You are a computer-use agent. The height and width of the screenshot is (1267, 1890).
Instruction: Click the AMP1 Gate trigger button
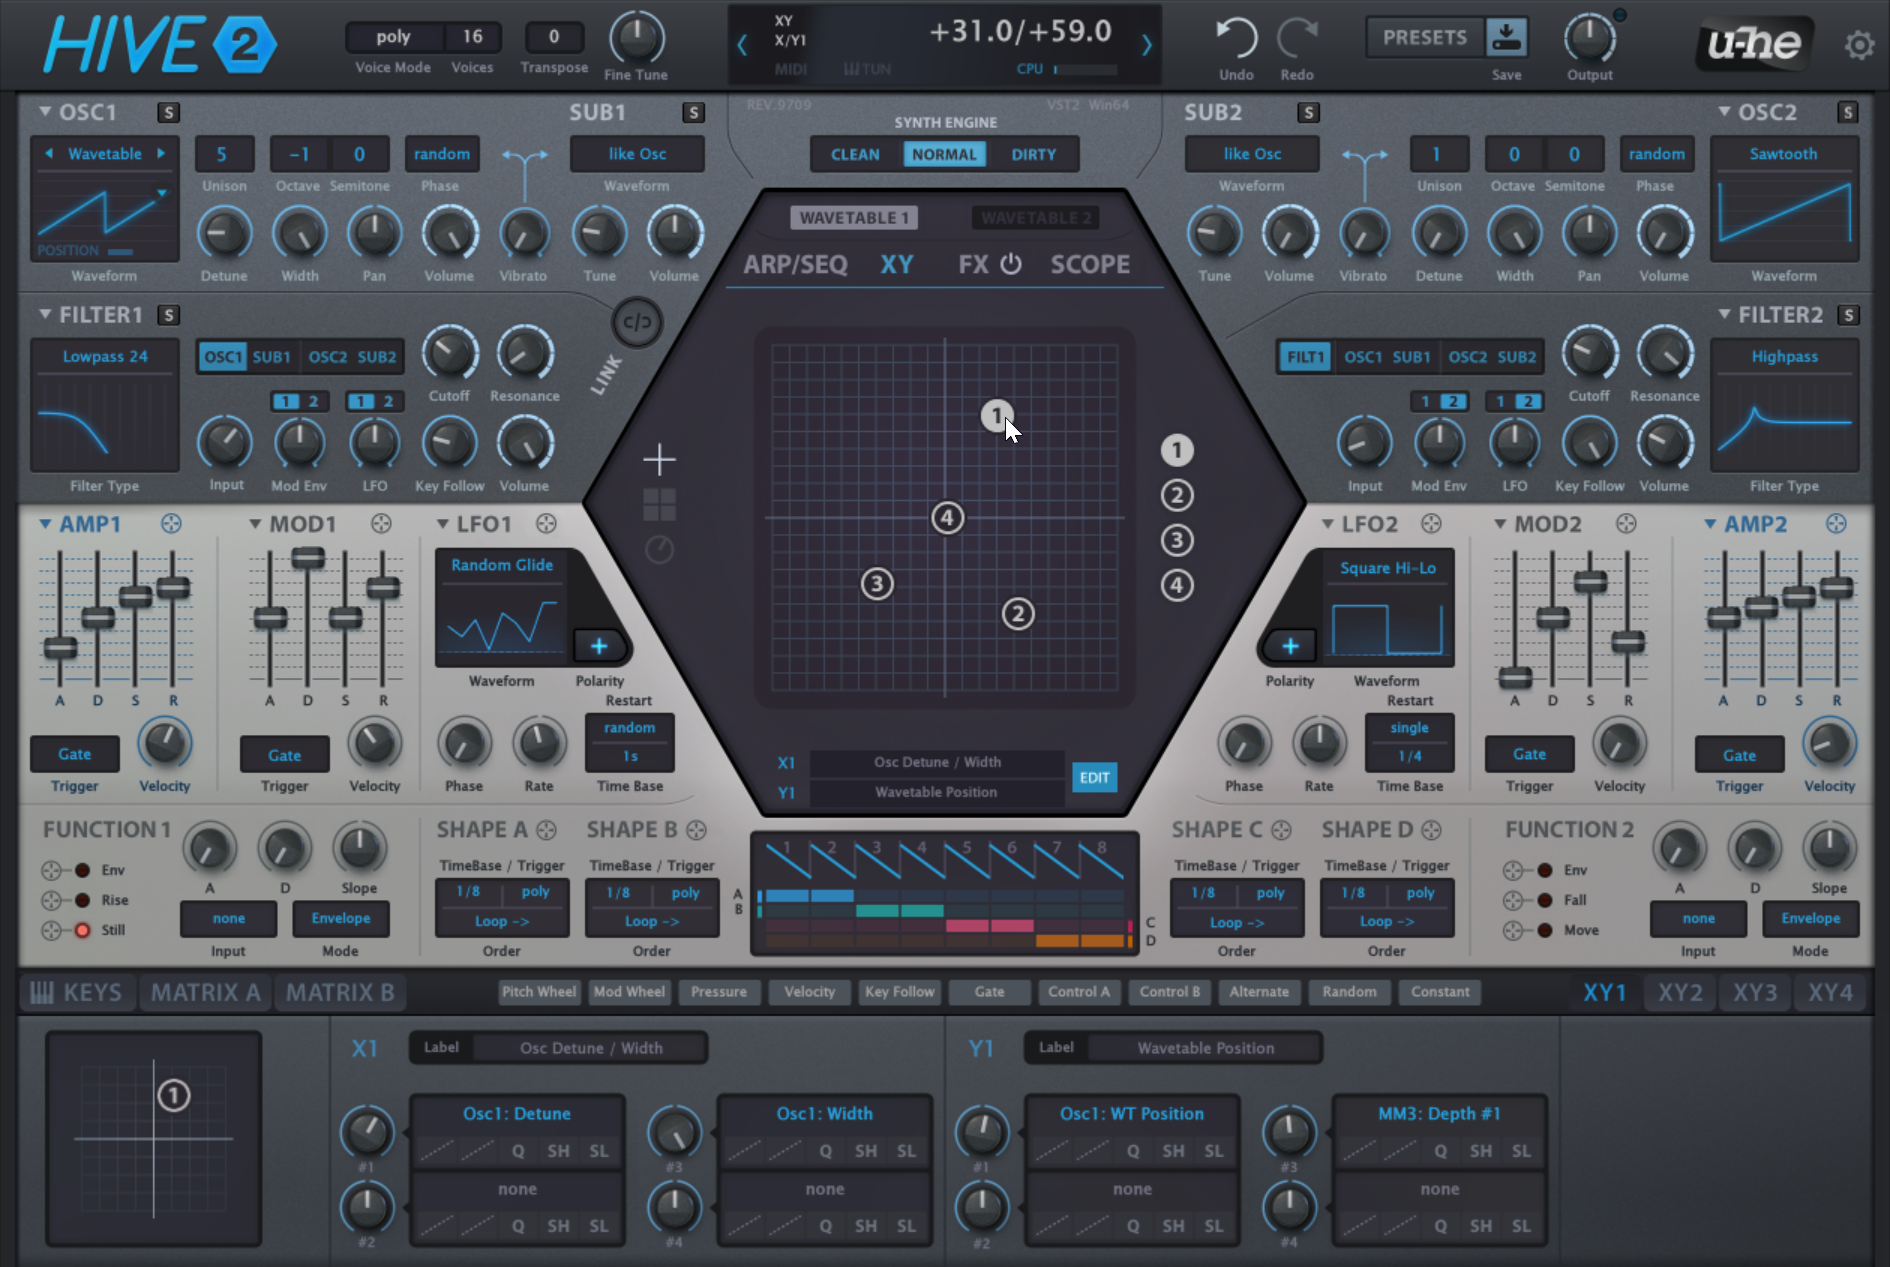point(74,754)
